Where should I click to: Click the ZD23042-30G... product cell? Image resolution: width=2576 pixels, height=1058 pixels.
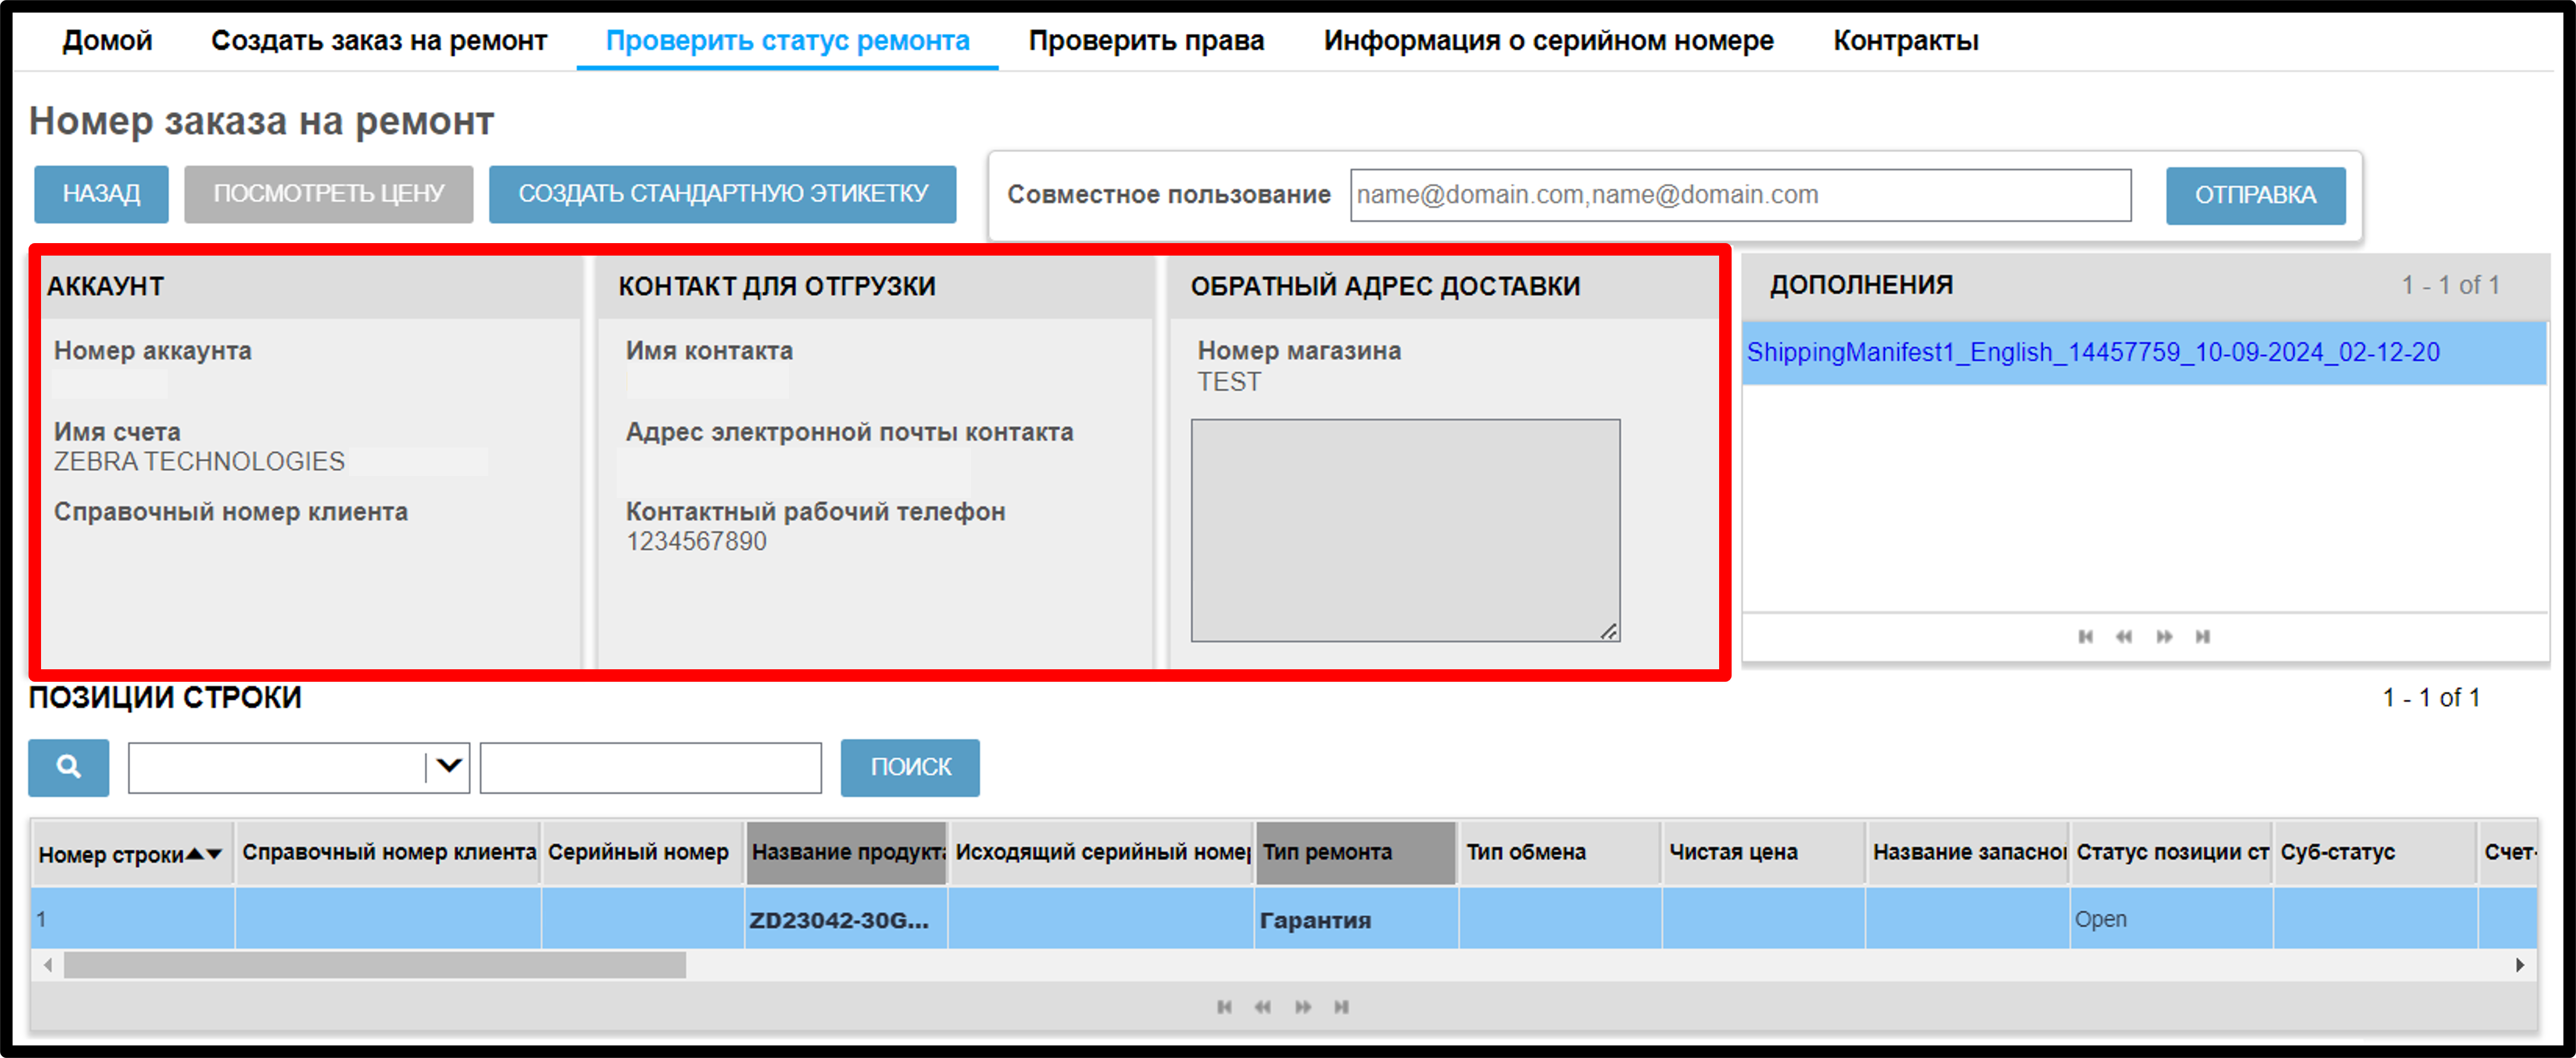coord(846,919)
